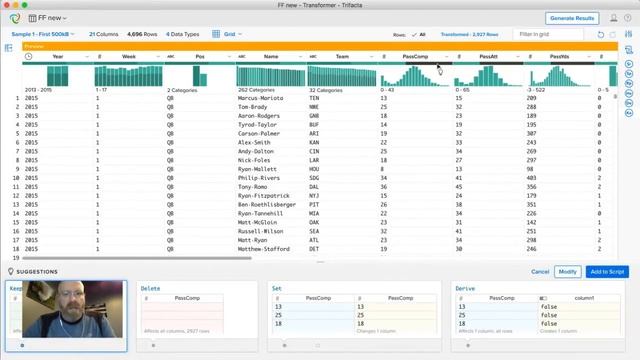The height and width of the screenshot is (360, 640).
Task: Click the SEA team cell
Action: tap(313, 231)
